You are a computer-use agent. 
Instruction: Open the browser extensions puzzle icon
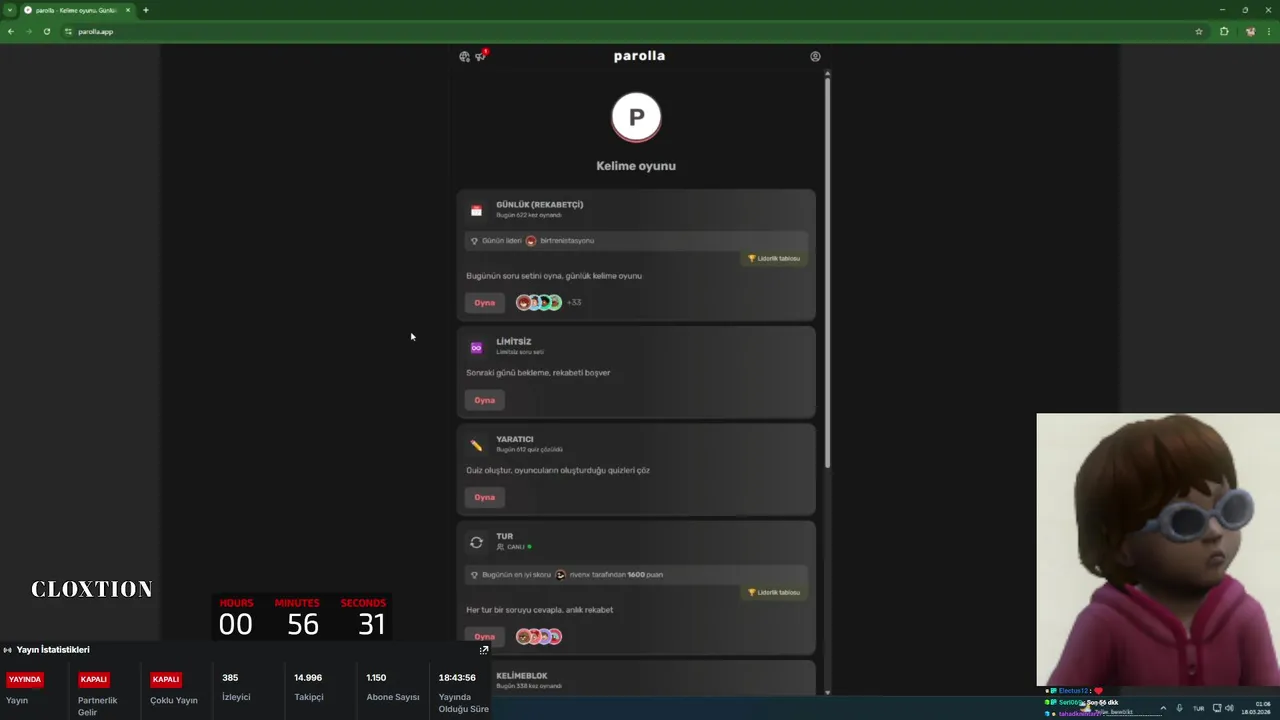tap(1224, 31)
